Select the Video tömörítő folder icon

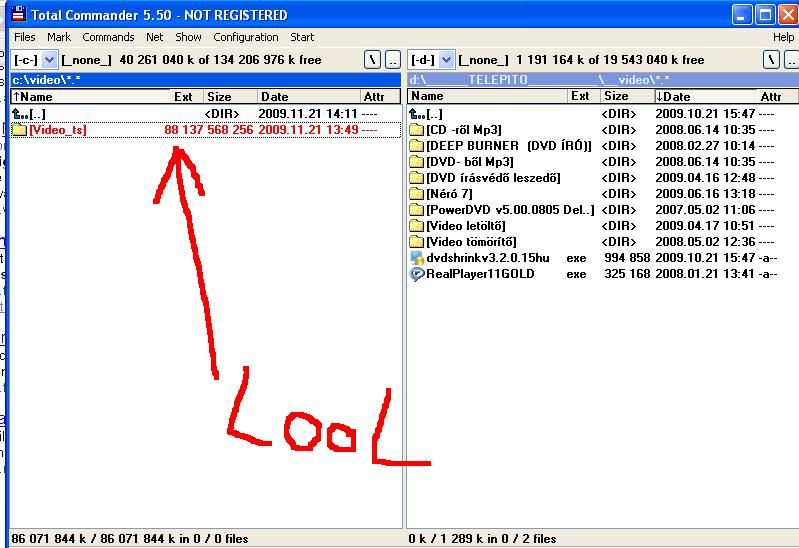pos(417,242)
